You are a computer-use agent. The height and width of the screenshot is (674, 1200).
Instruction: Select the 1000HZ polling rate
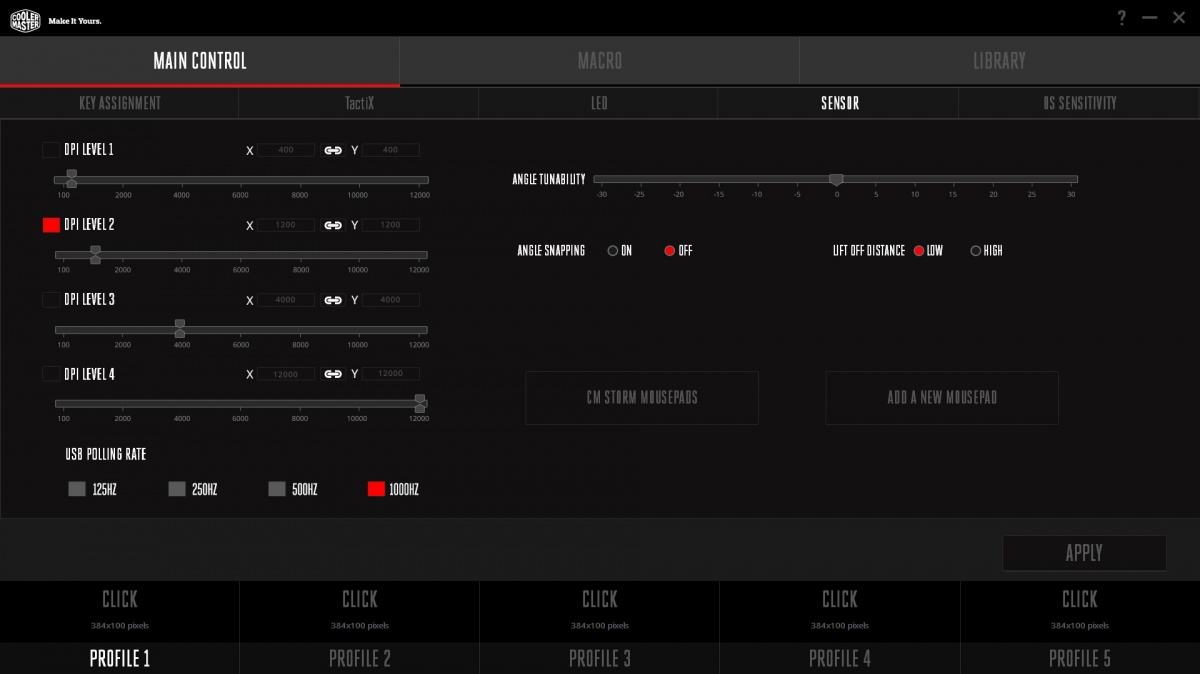point(376,489)
